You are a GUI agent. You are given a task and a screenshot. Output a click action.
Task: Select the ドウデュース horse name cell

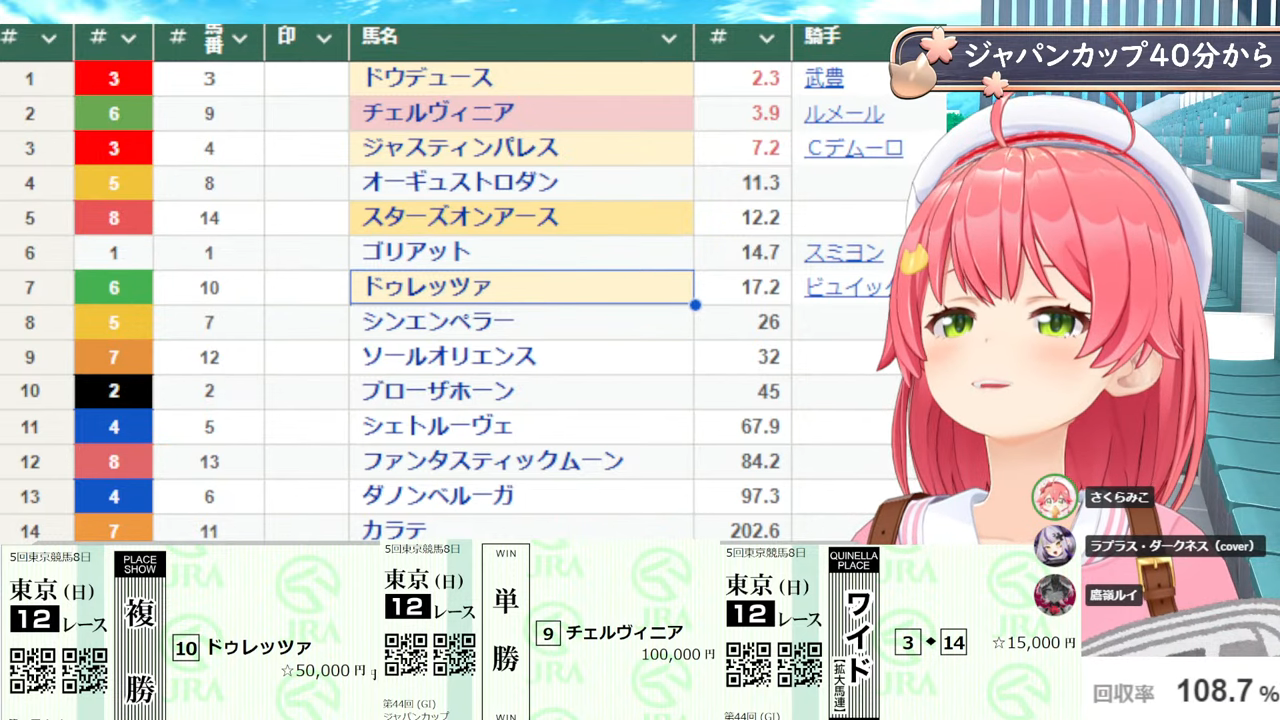(x=521, y=78)
